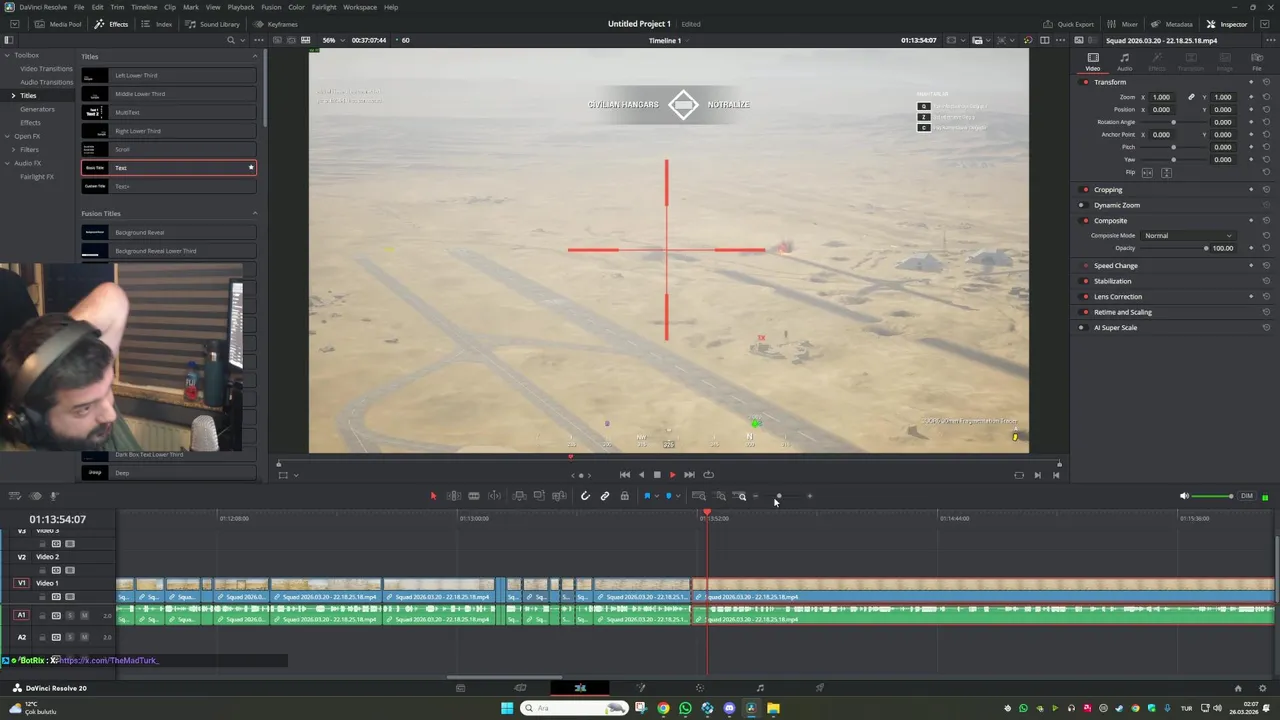This screenshot has width=1280, height=720.
Task: Select Titles in effects tree
Action: (28, 95)
